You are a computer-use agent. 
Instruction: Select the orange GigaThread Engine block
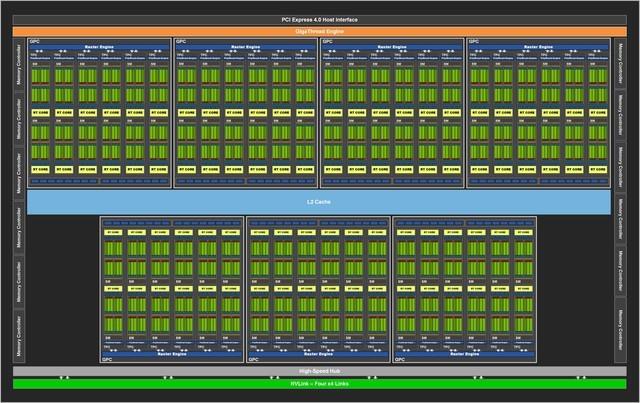tap(319, 31)
